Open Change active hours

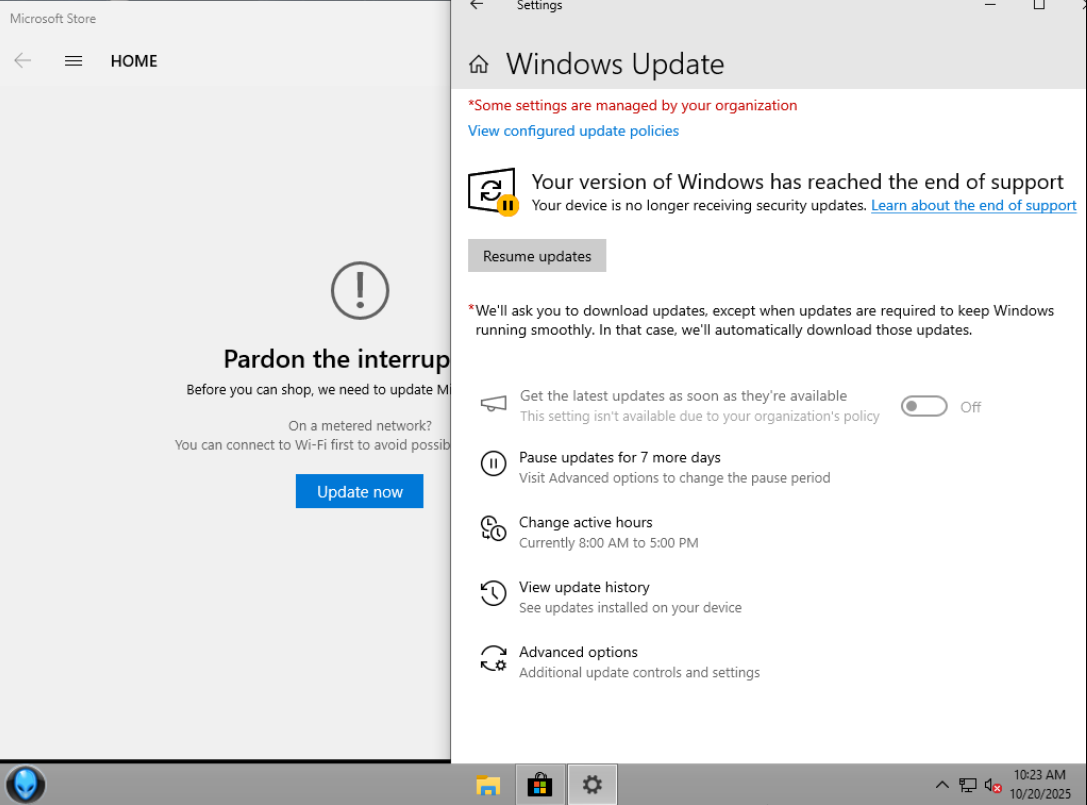[x=586, y=522]
